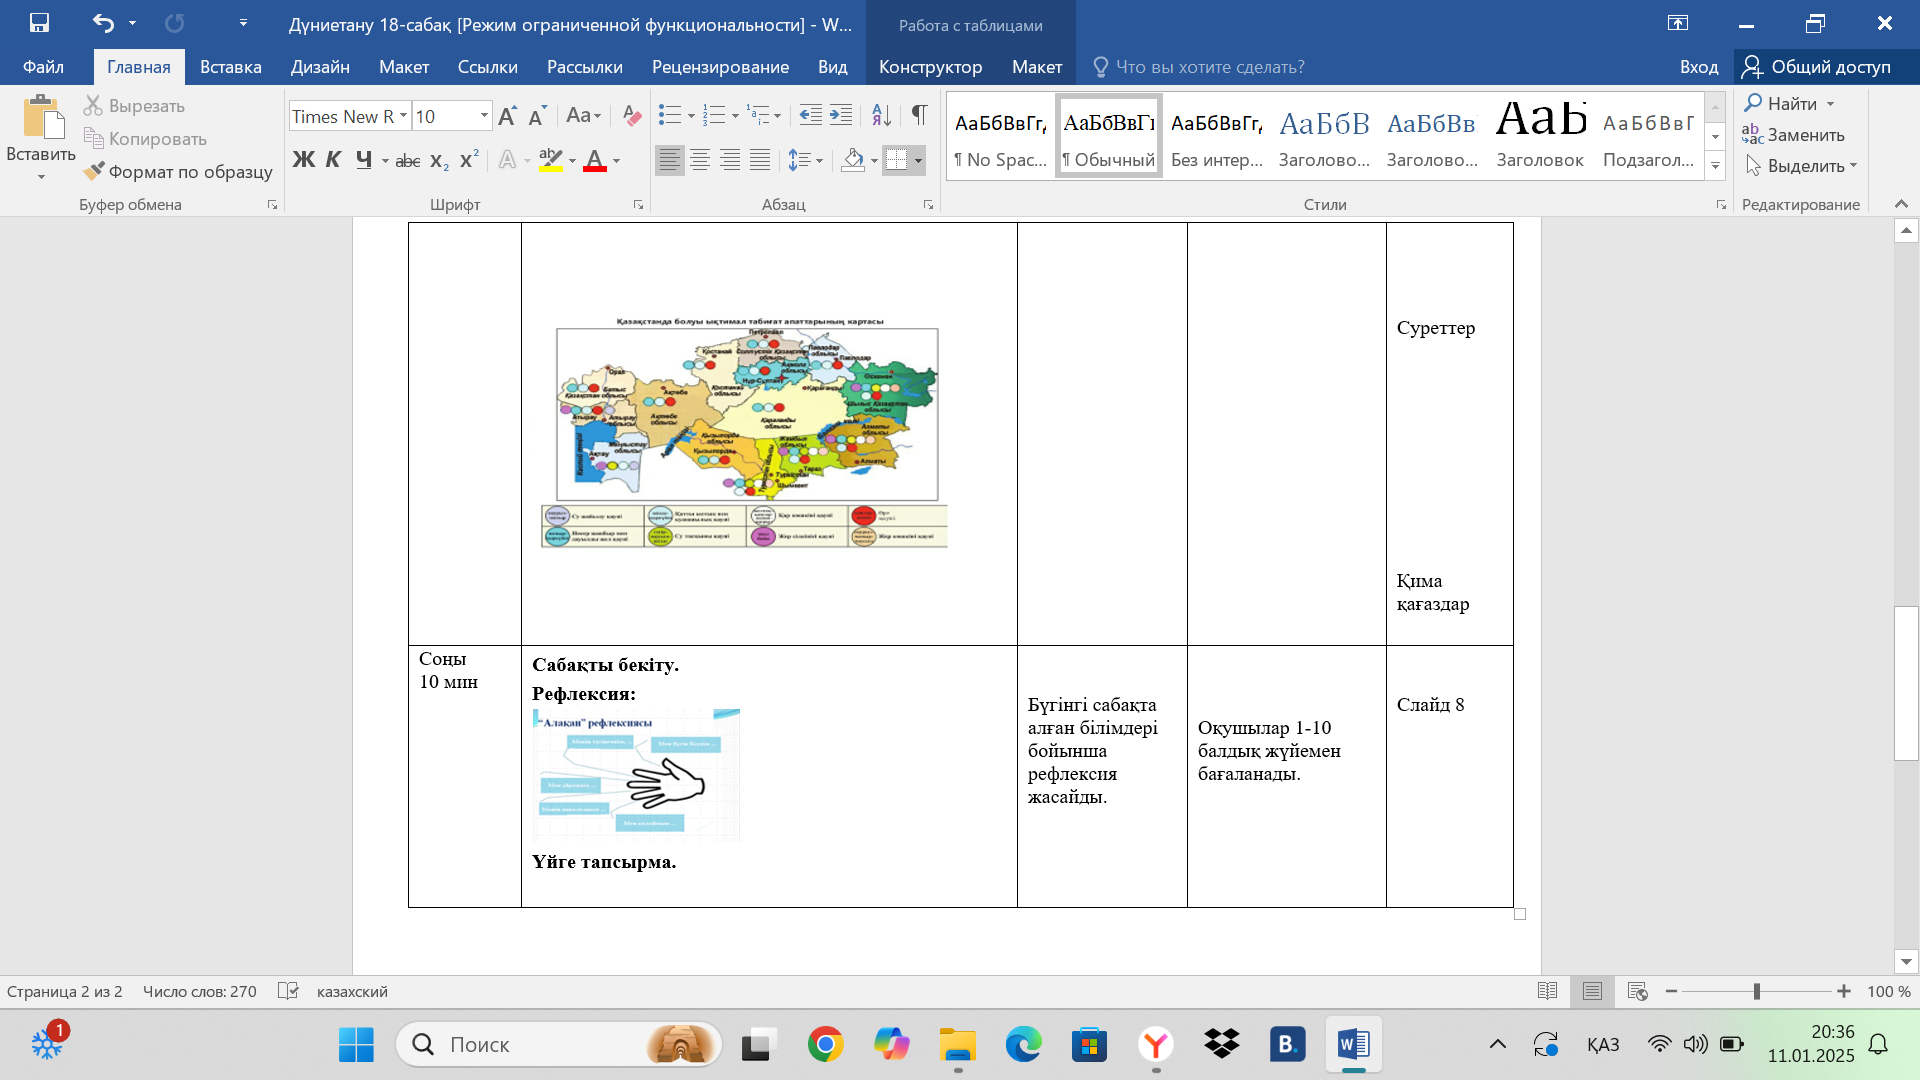Expand the Styles gallery more arrow
This screenshot has width=1920, height=1080.
(x=1715, y=166)
